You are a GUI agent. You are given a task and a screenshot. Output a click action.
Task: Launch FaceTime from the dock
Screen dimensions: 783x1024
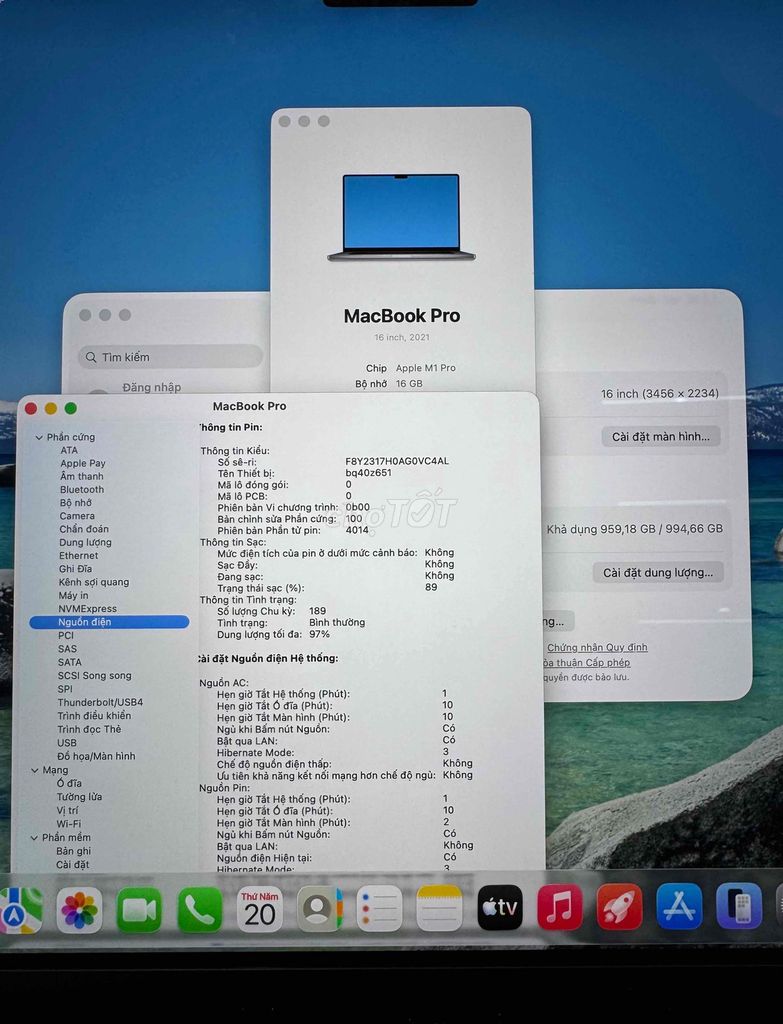pos(139,910)
